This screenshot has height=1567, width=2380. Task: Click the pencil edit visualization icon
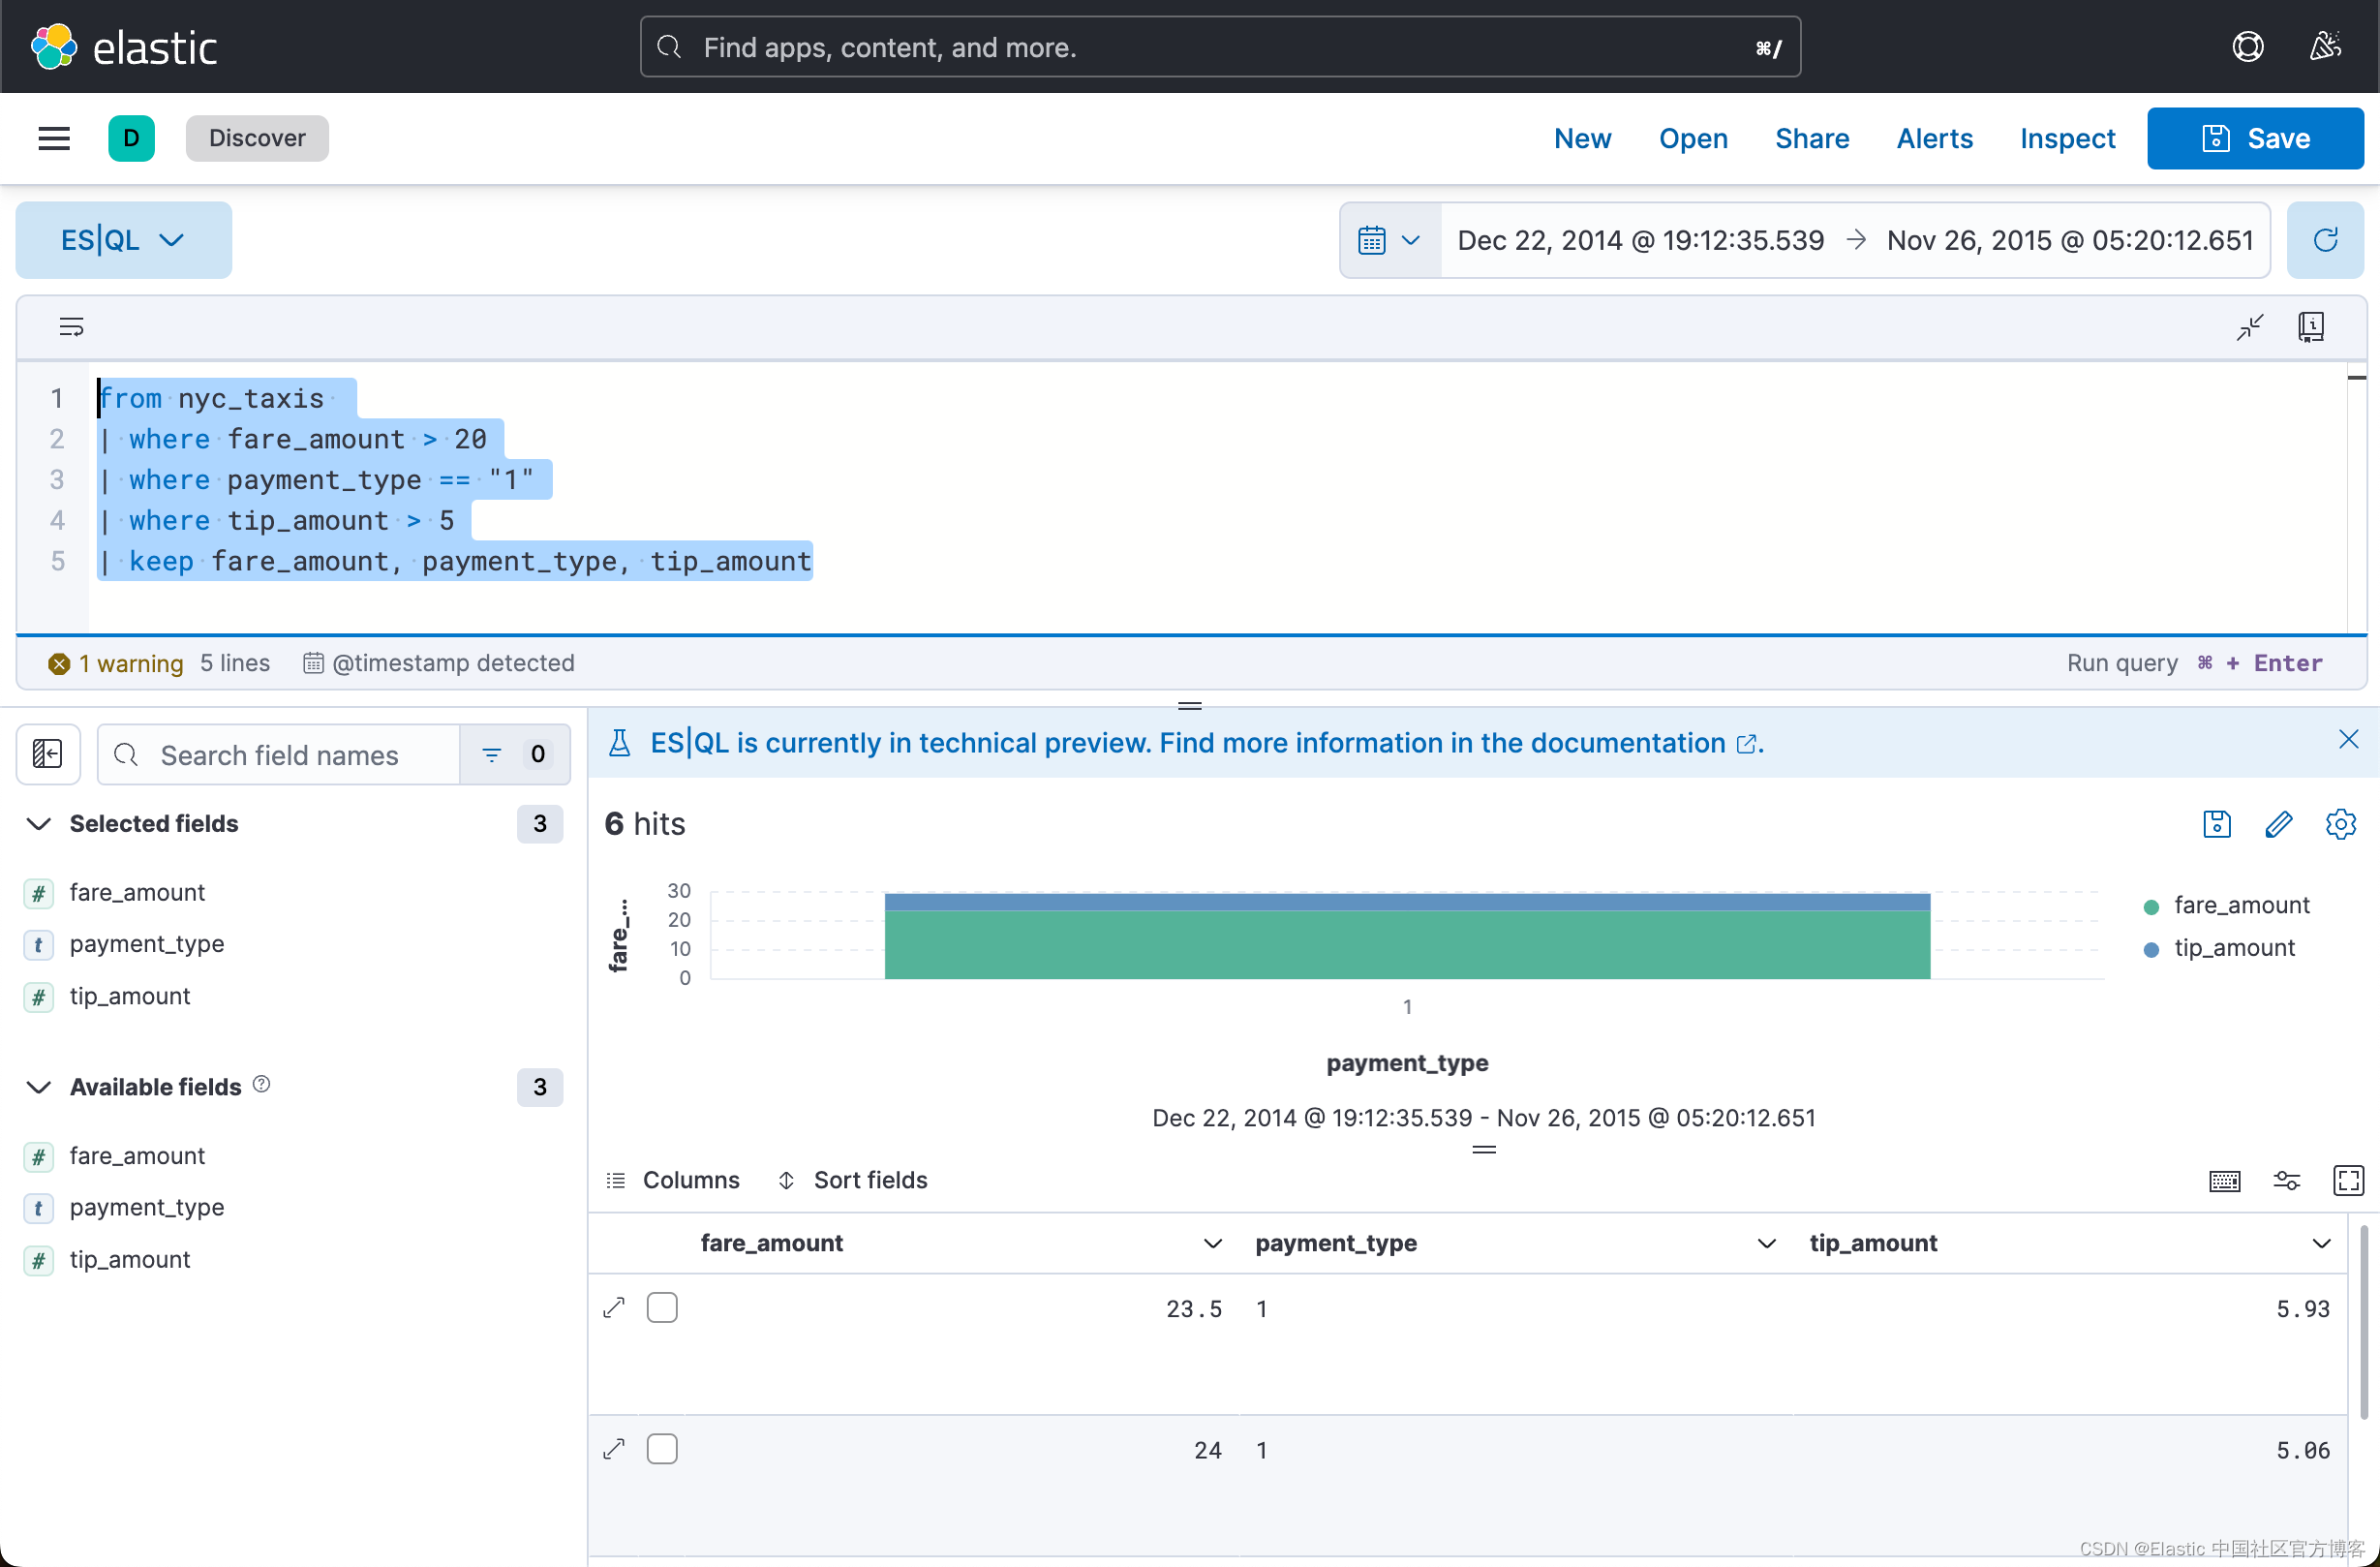tap(2278, 824)
